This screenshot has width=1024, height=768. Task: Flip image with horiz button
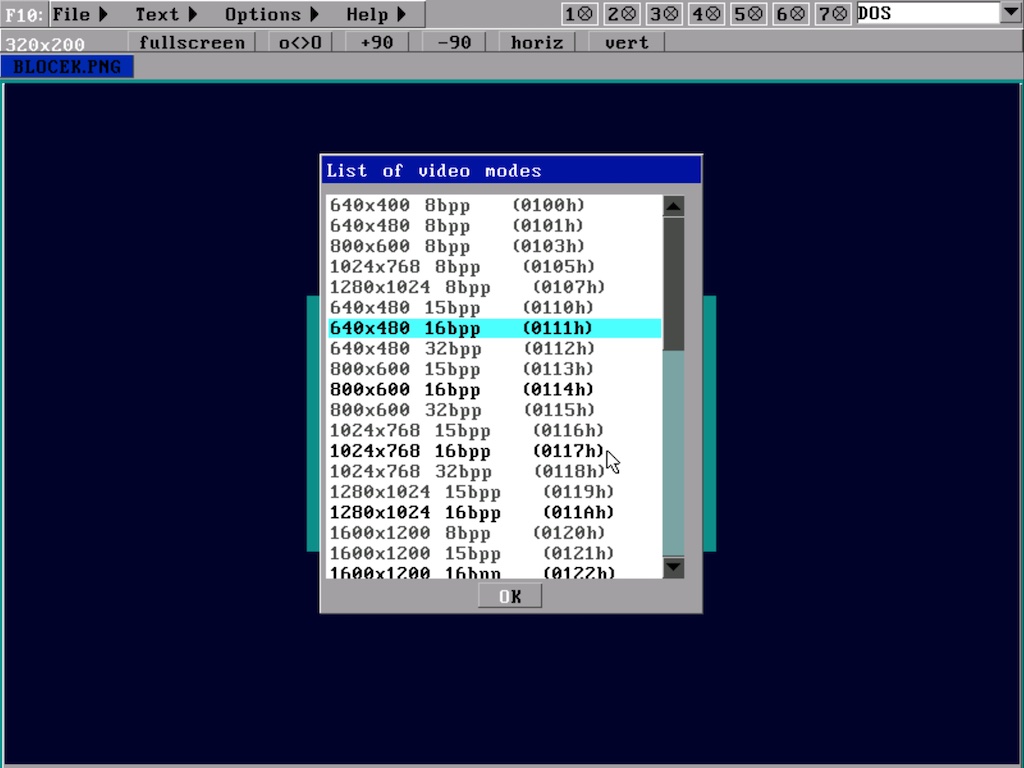(536, 43)
